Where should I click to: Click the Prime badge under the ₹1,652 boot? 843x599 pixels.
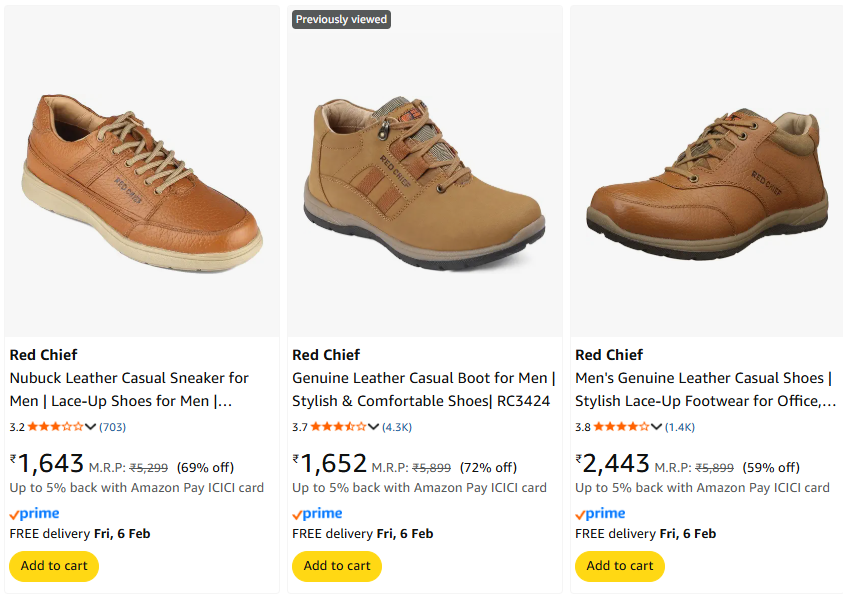coord(318,513)
